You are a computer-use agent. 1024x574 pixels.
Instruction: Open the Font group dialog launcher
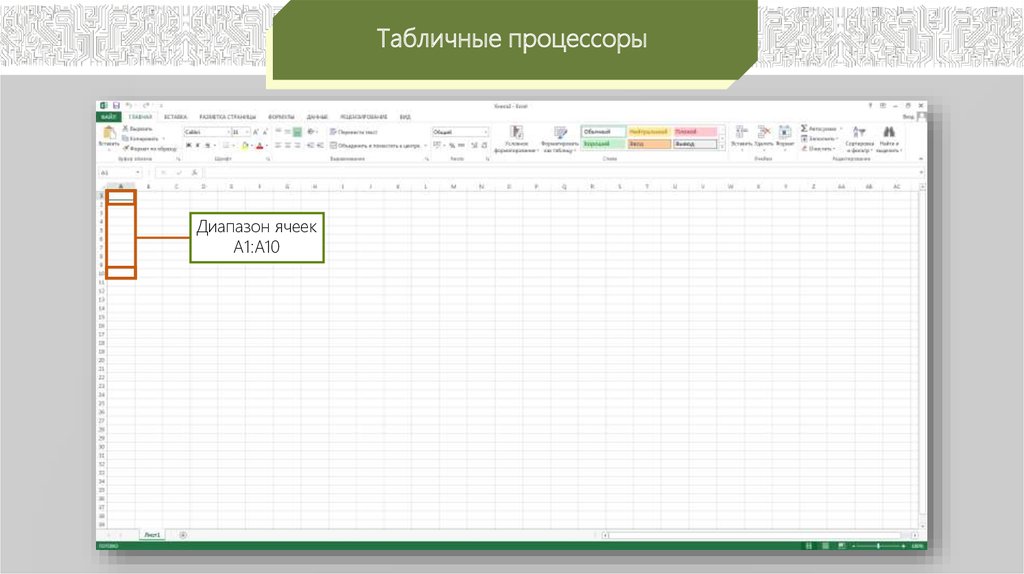pyautogui.click(x=267, y=159)
